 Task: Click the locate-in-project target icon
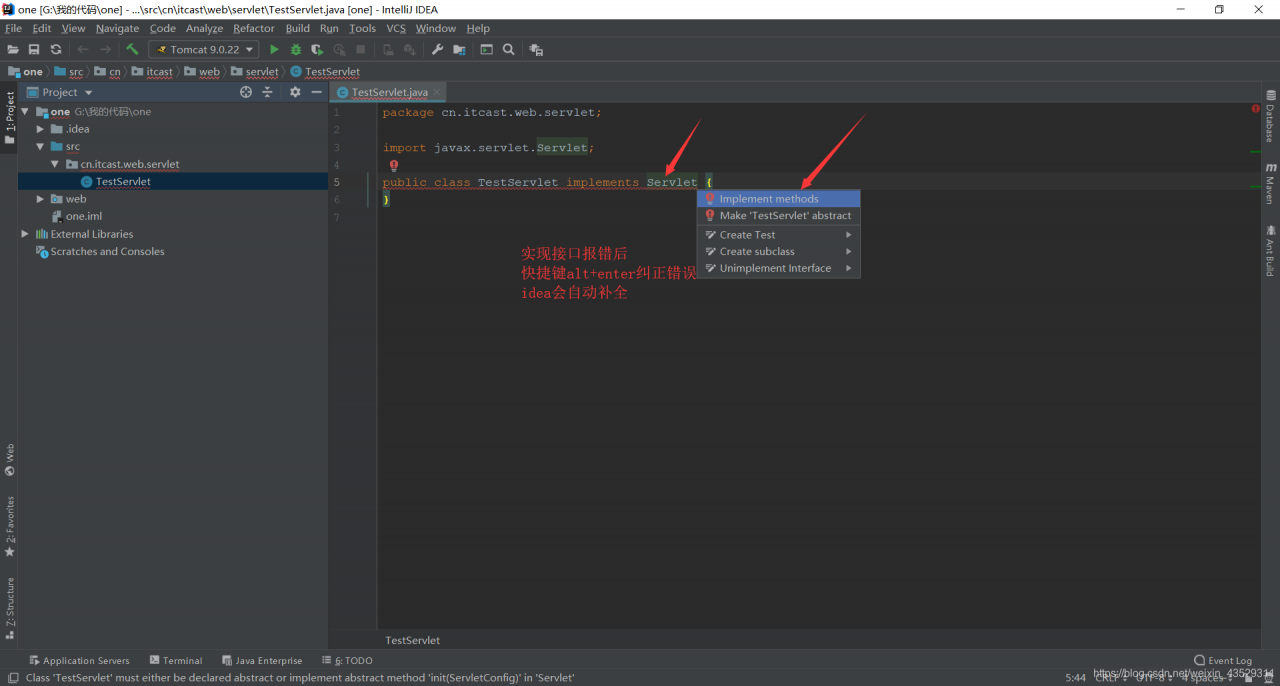tap(246, 92)
